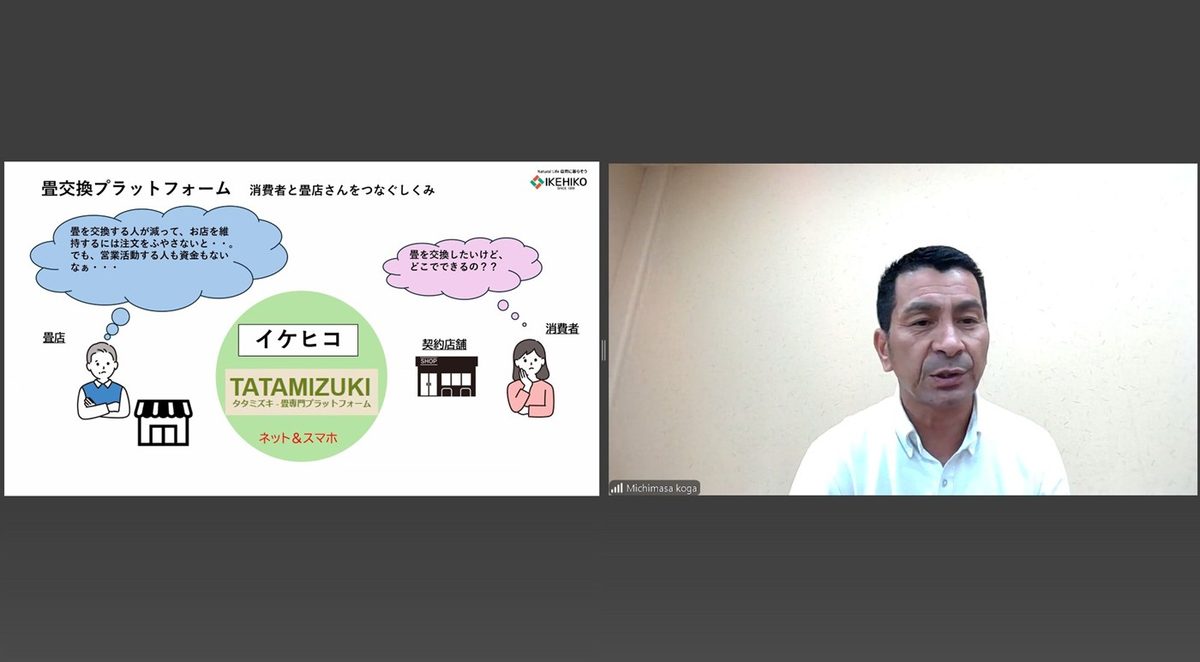Click the イケヒコ label box

(298, 340)
